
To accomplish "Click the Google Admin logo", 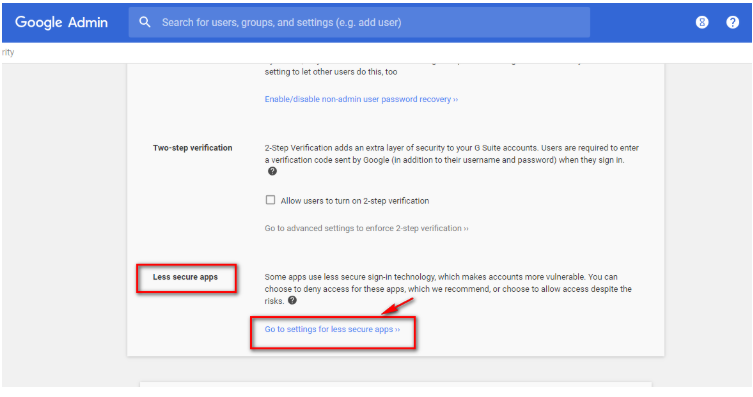I will (x=61, y=22).
